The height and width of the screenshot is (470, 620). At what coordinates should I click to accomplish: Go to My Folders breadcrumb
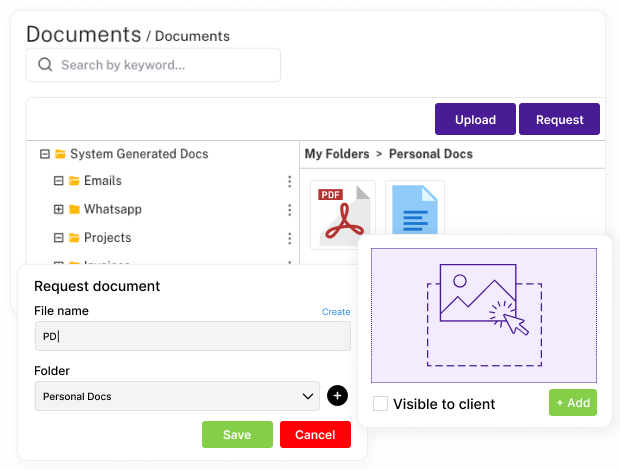coord(337,154)
